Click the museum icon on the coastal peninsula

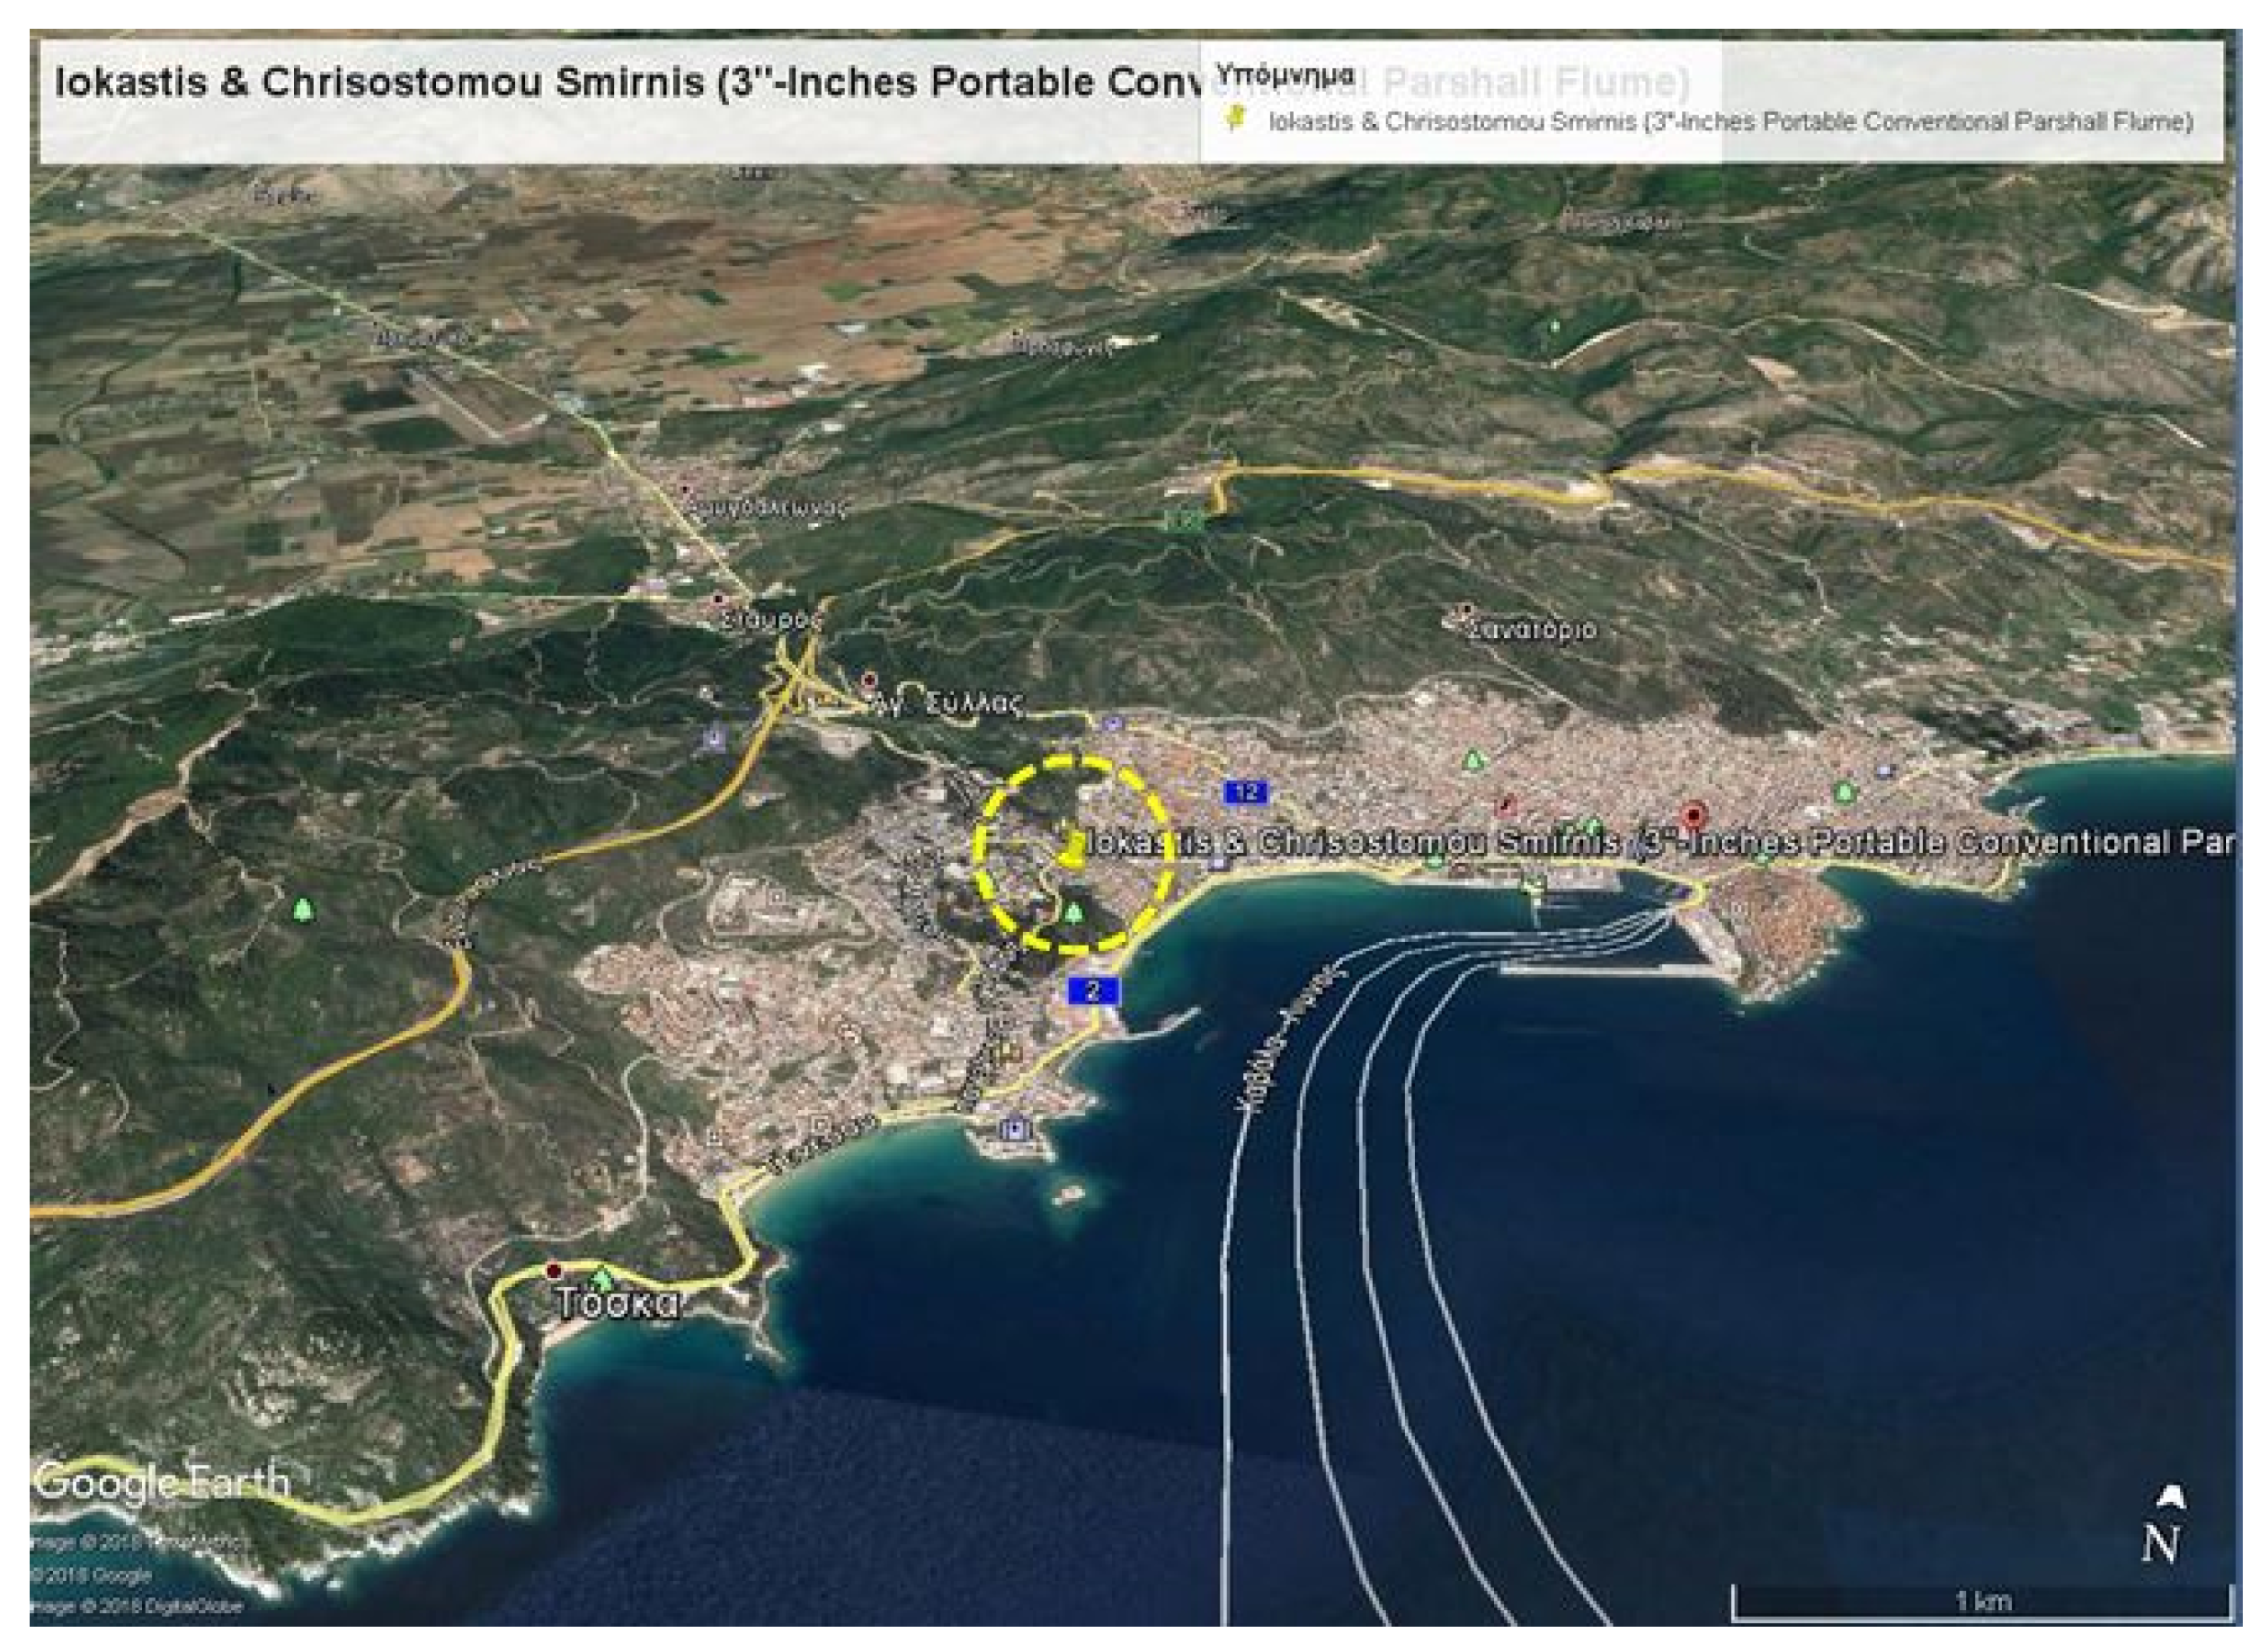pos(1015,1129)
